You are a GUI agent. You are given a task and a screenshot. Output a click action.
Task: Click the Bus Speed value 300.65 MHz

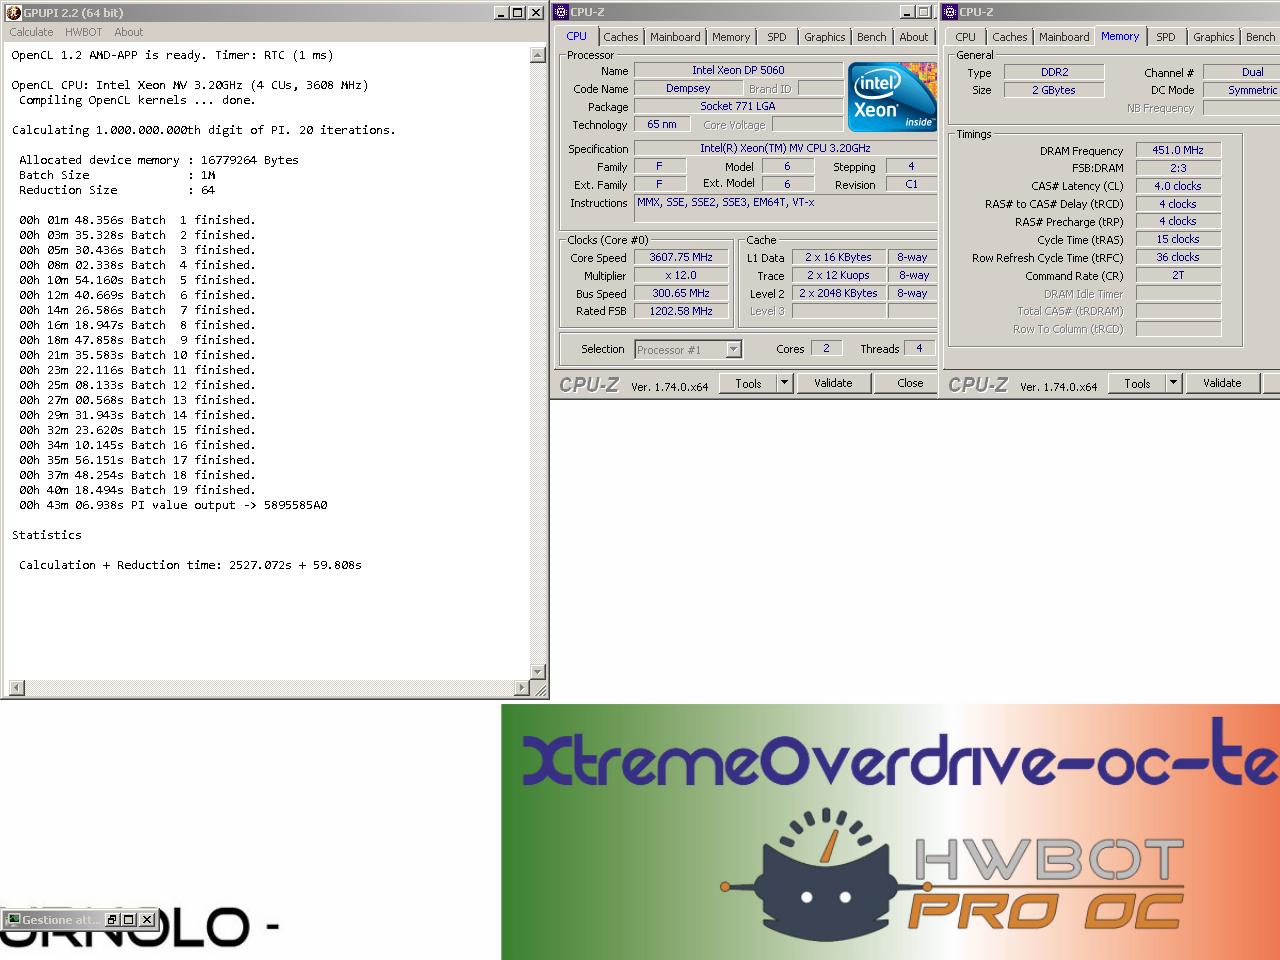(x=681, y=293)
